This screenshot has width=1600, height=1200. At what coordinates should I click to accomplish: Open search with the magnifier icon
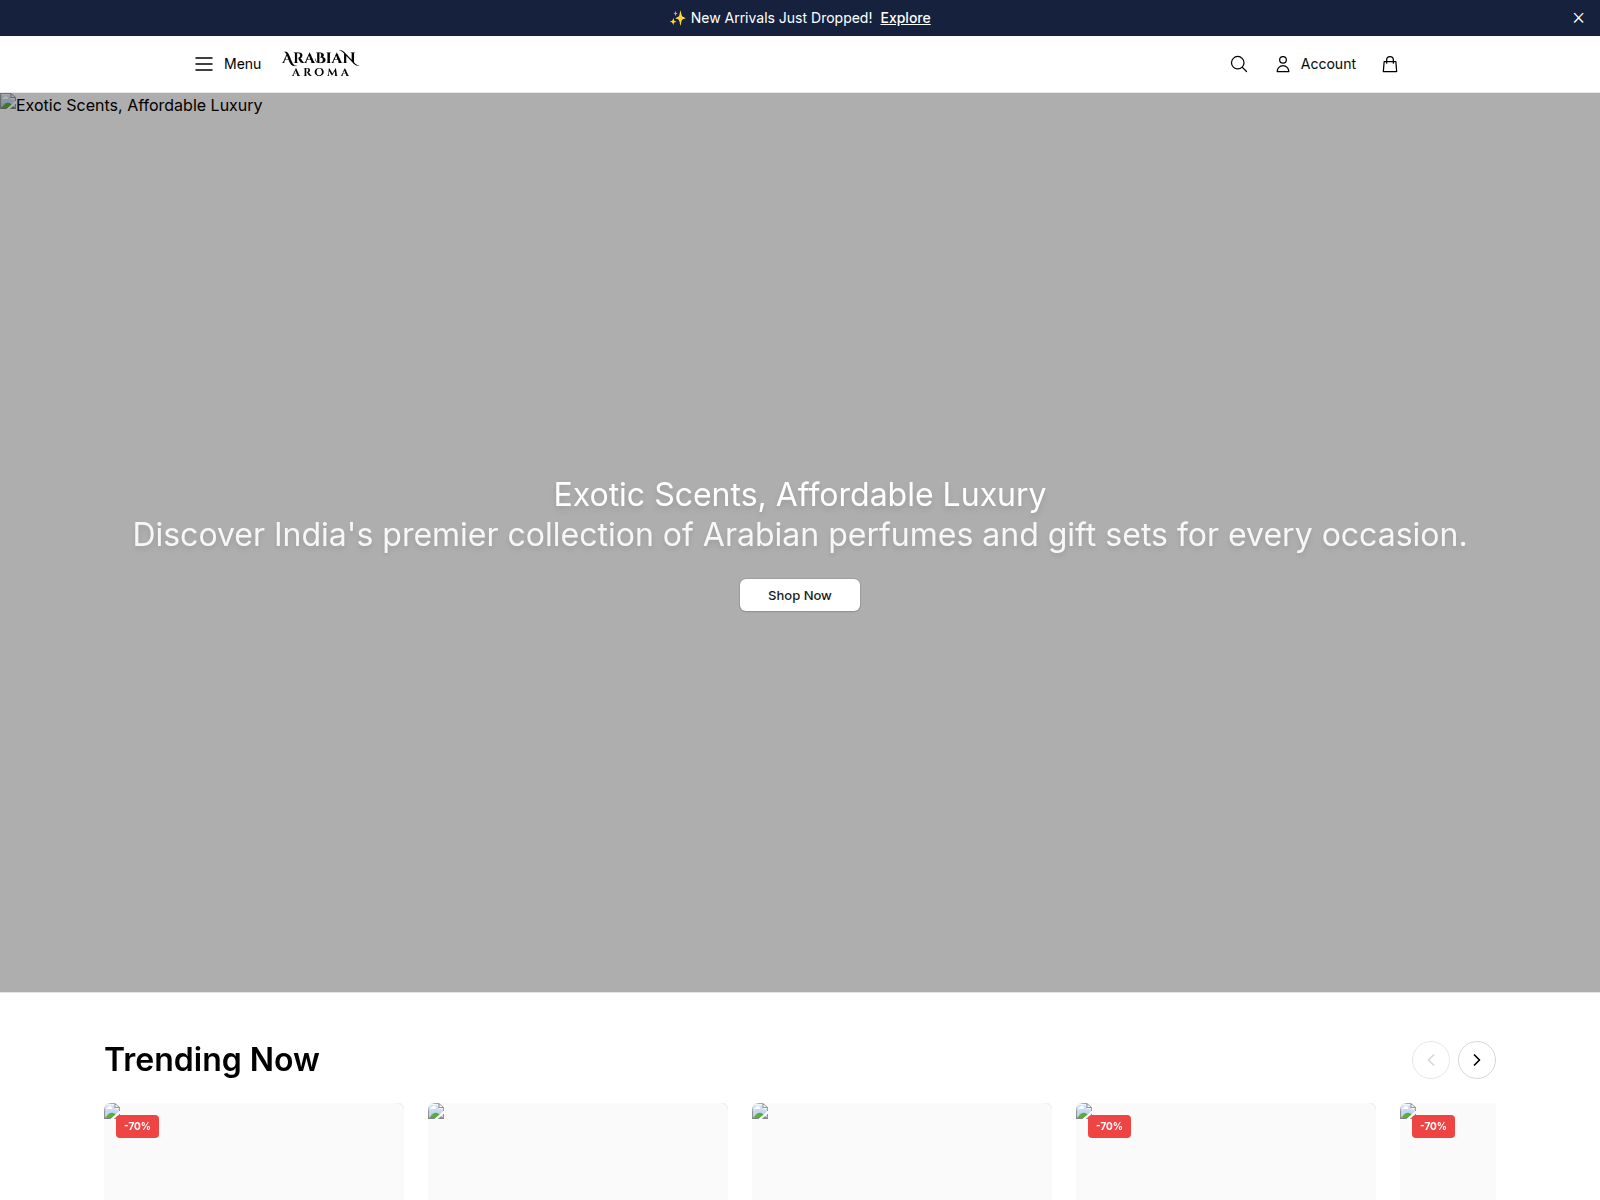pos(1239,64)
